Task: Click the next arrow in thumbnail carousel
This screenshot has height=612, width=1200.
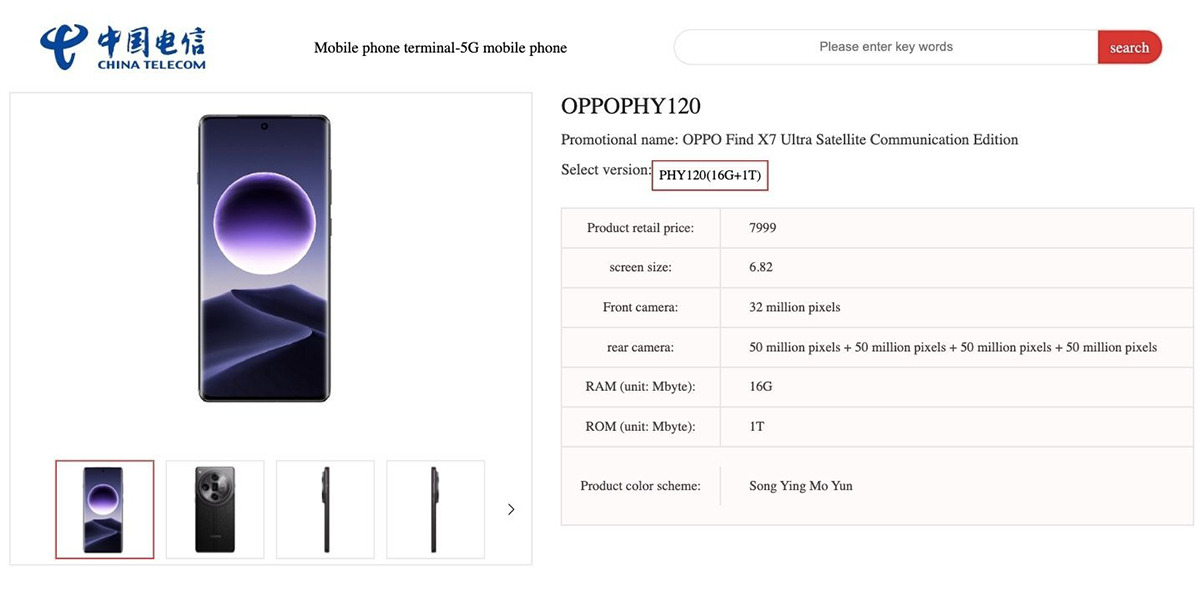Action: (x=511, y=509)
